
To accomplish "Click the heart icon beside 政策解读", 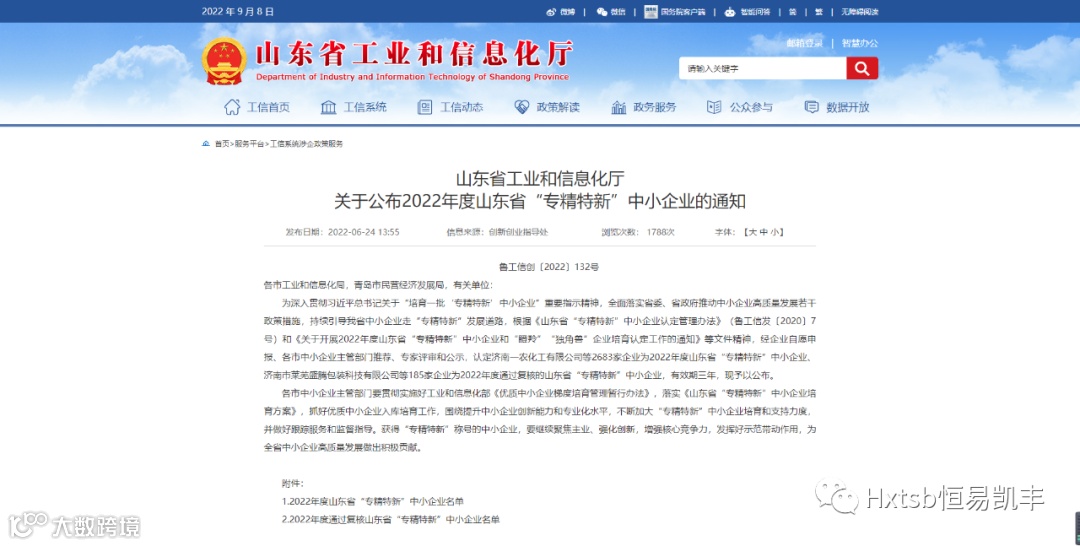I will (x=521, y=107).
